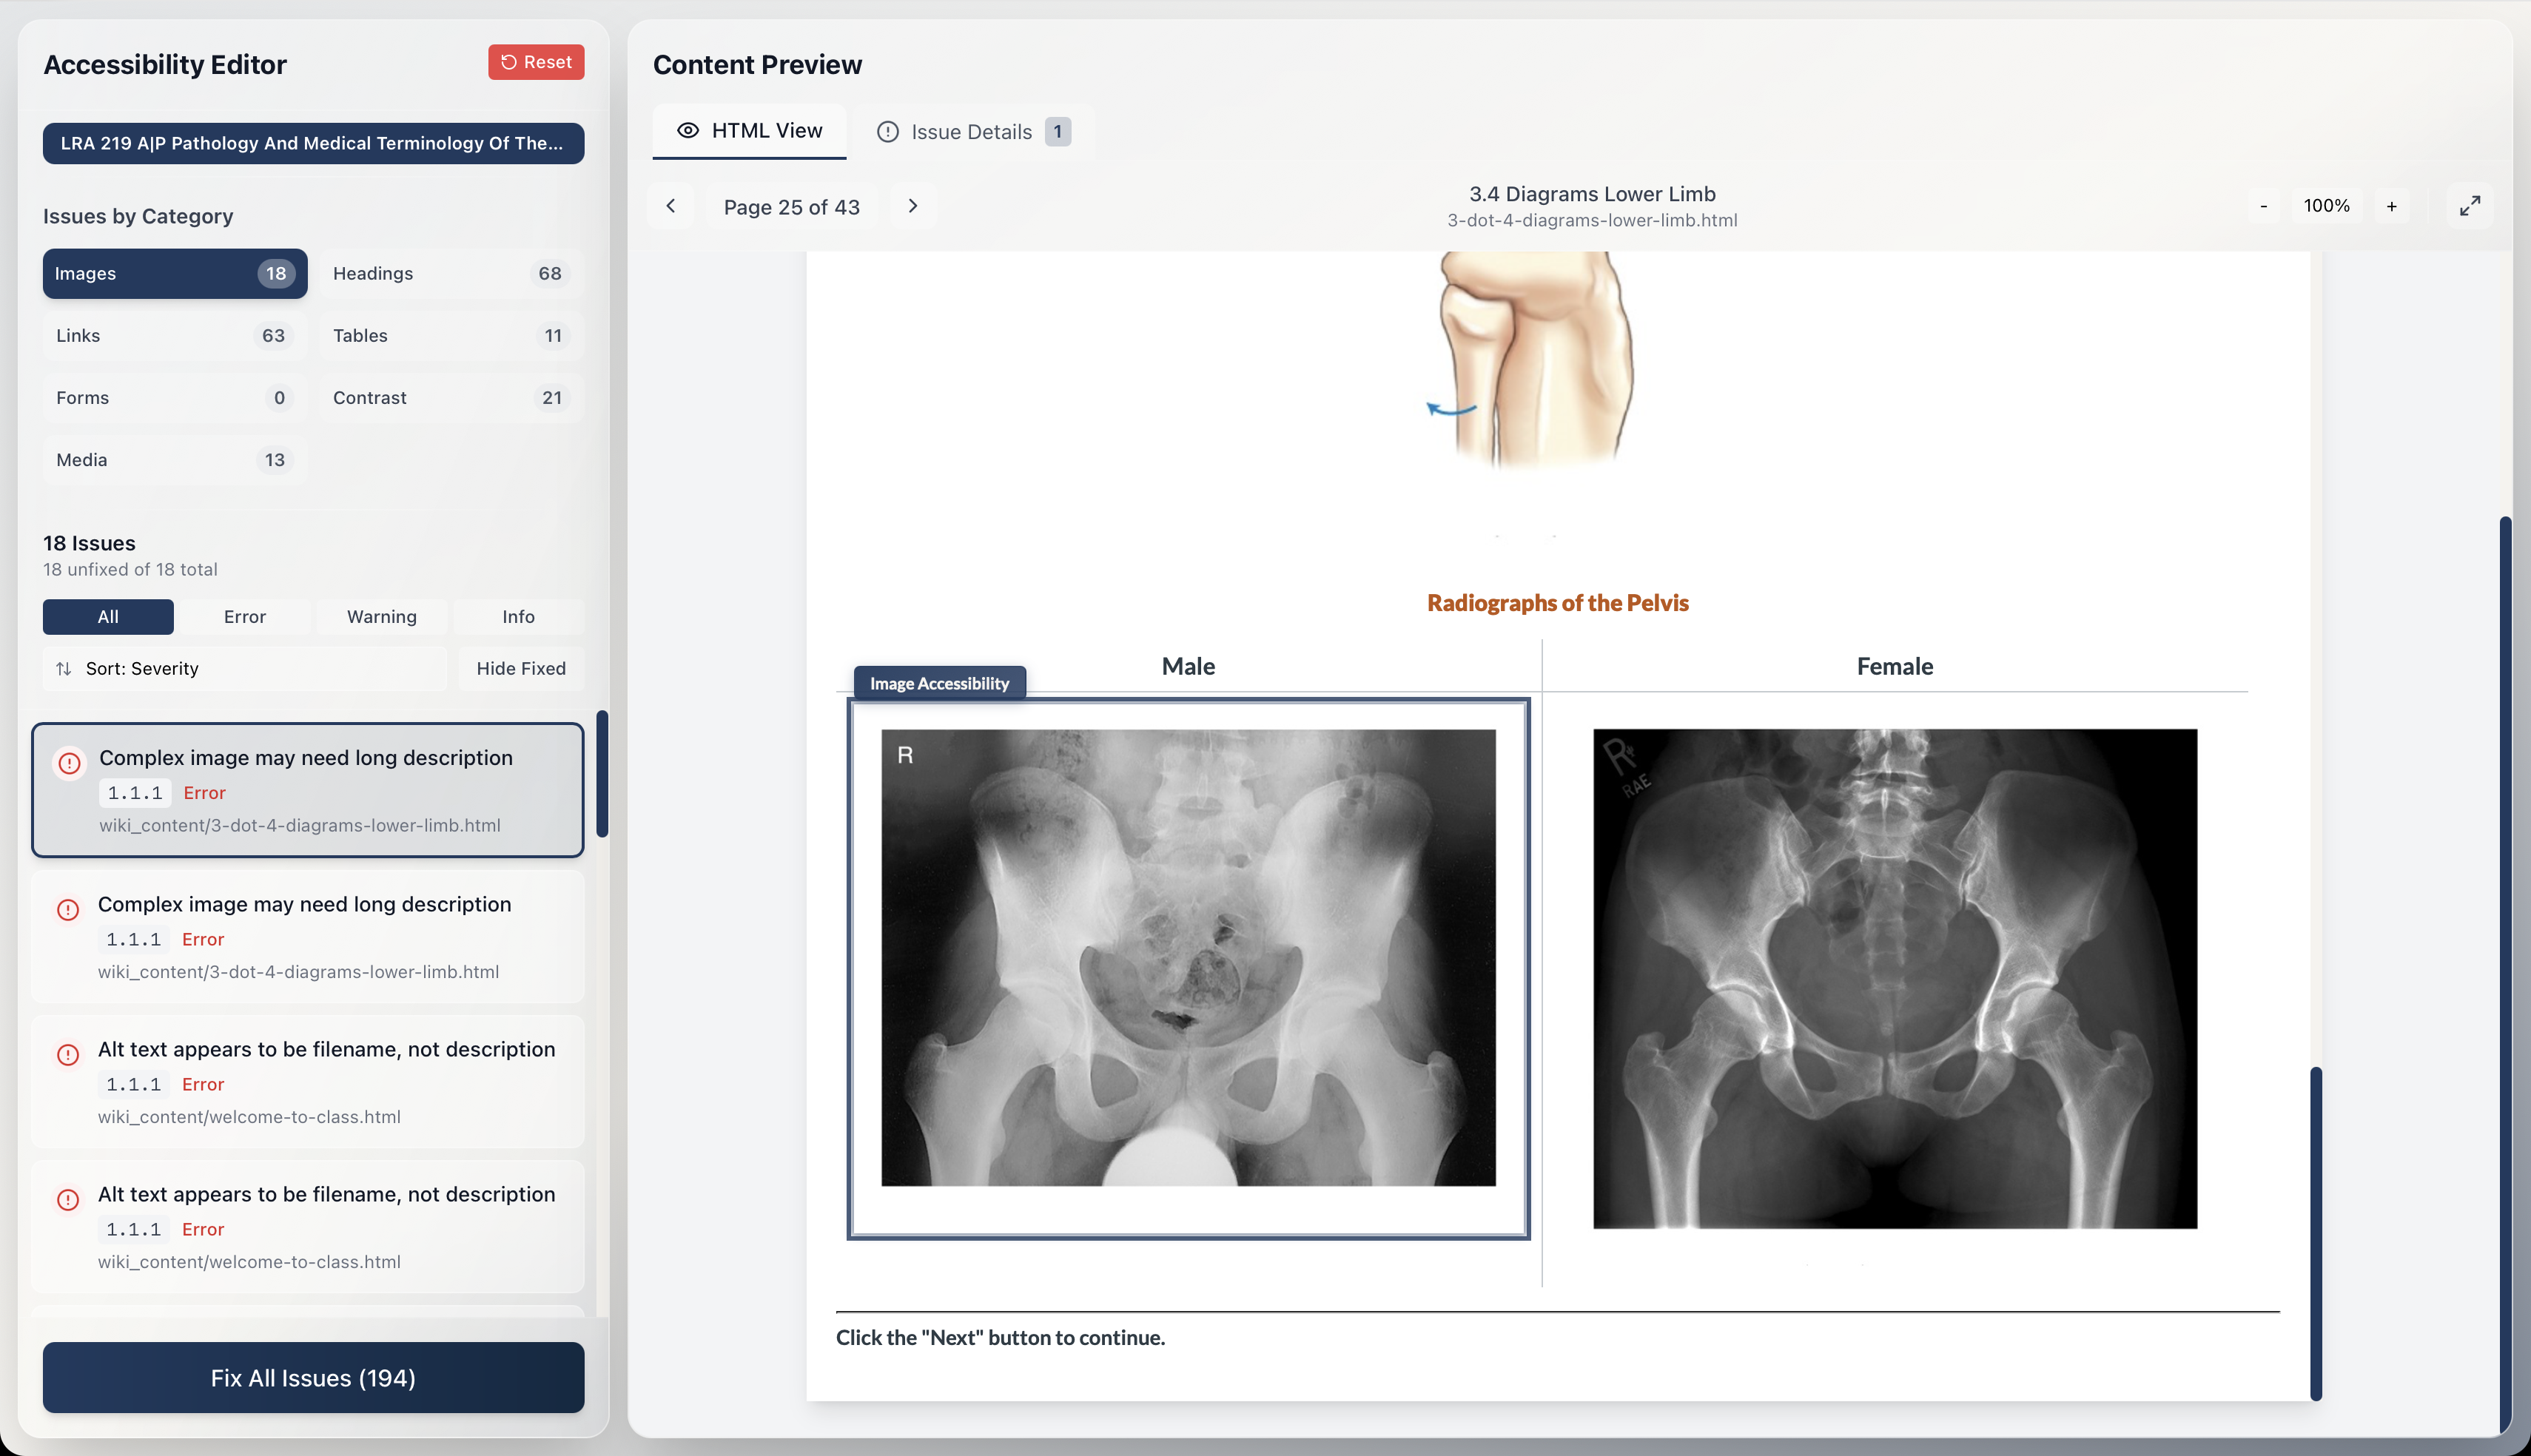Select the Headings category
The width and height of the screenshot is (2531, 1456).
(450, 274)
